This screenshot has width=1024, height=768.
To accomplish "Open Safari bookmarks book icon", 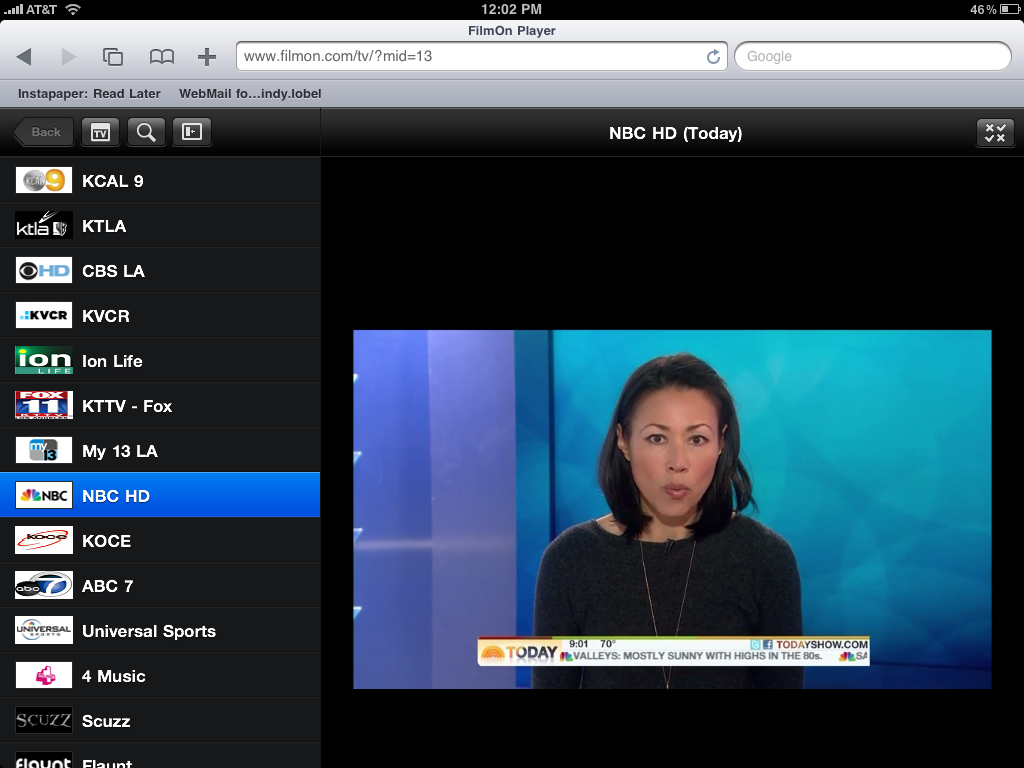I will [x=161, y=57].
